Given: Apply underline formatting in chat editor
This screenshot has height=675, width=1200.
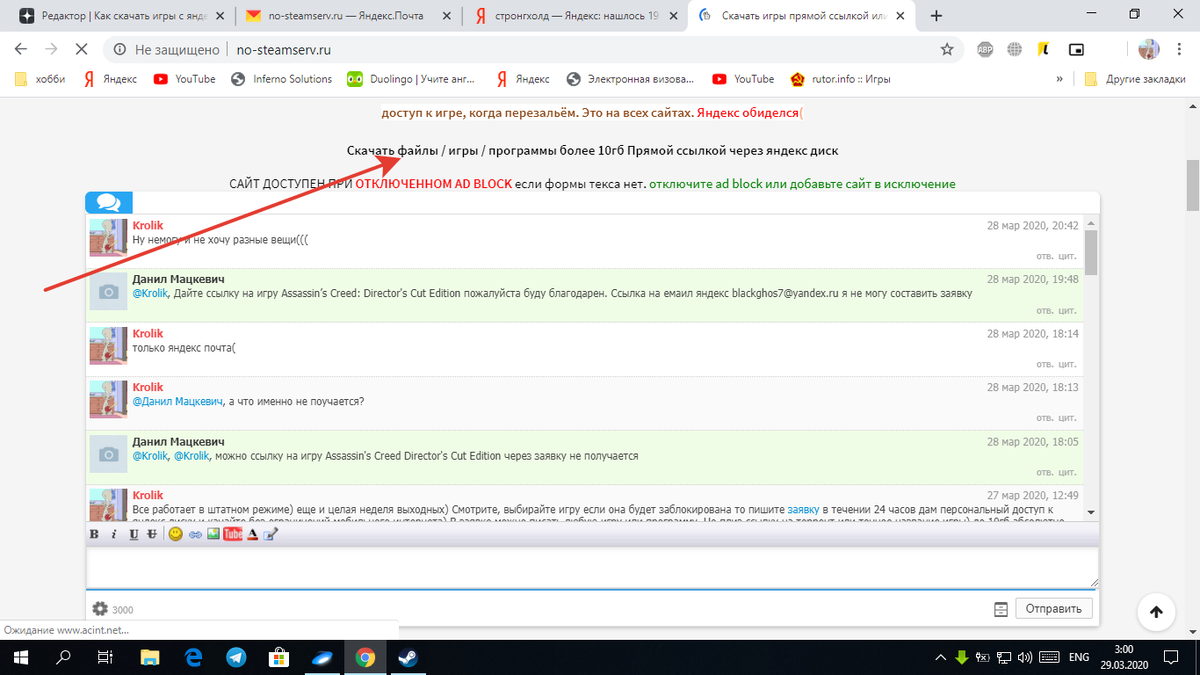Looking at the screenshot, I should tap(133, 535).
